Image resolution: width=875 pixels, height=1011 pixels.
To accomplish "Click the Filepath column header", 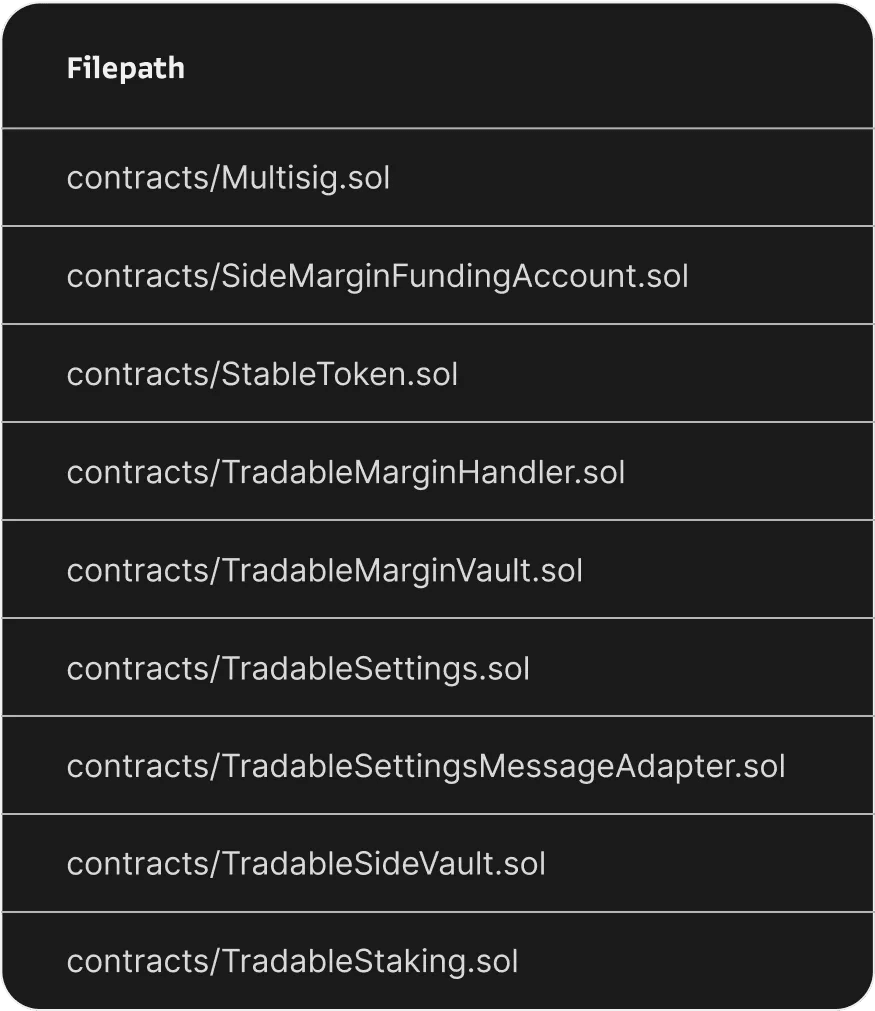I will click(126, 68).
